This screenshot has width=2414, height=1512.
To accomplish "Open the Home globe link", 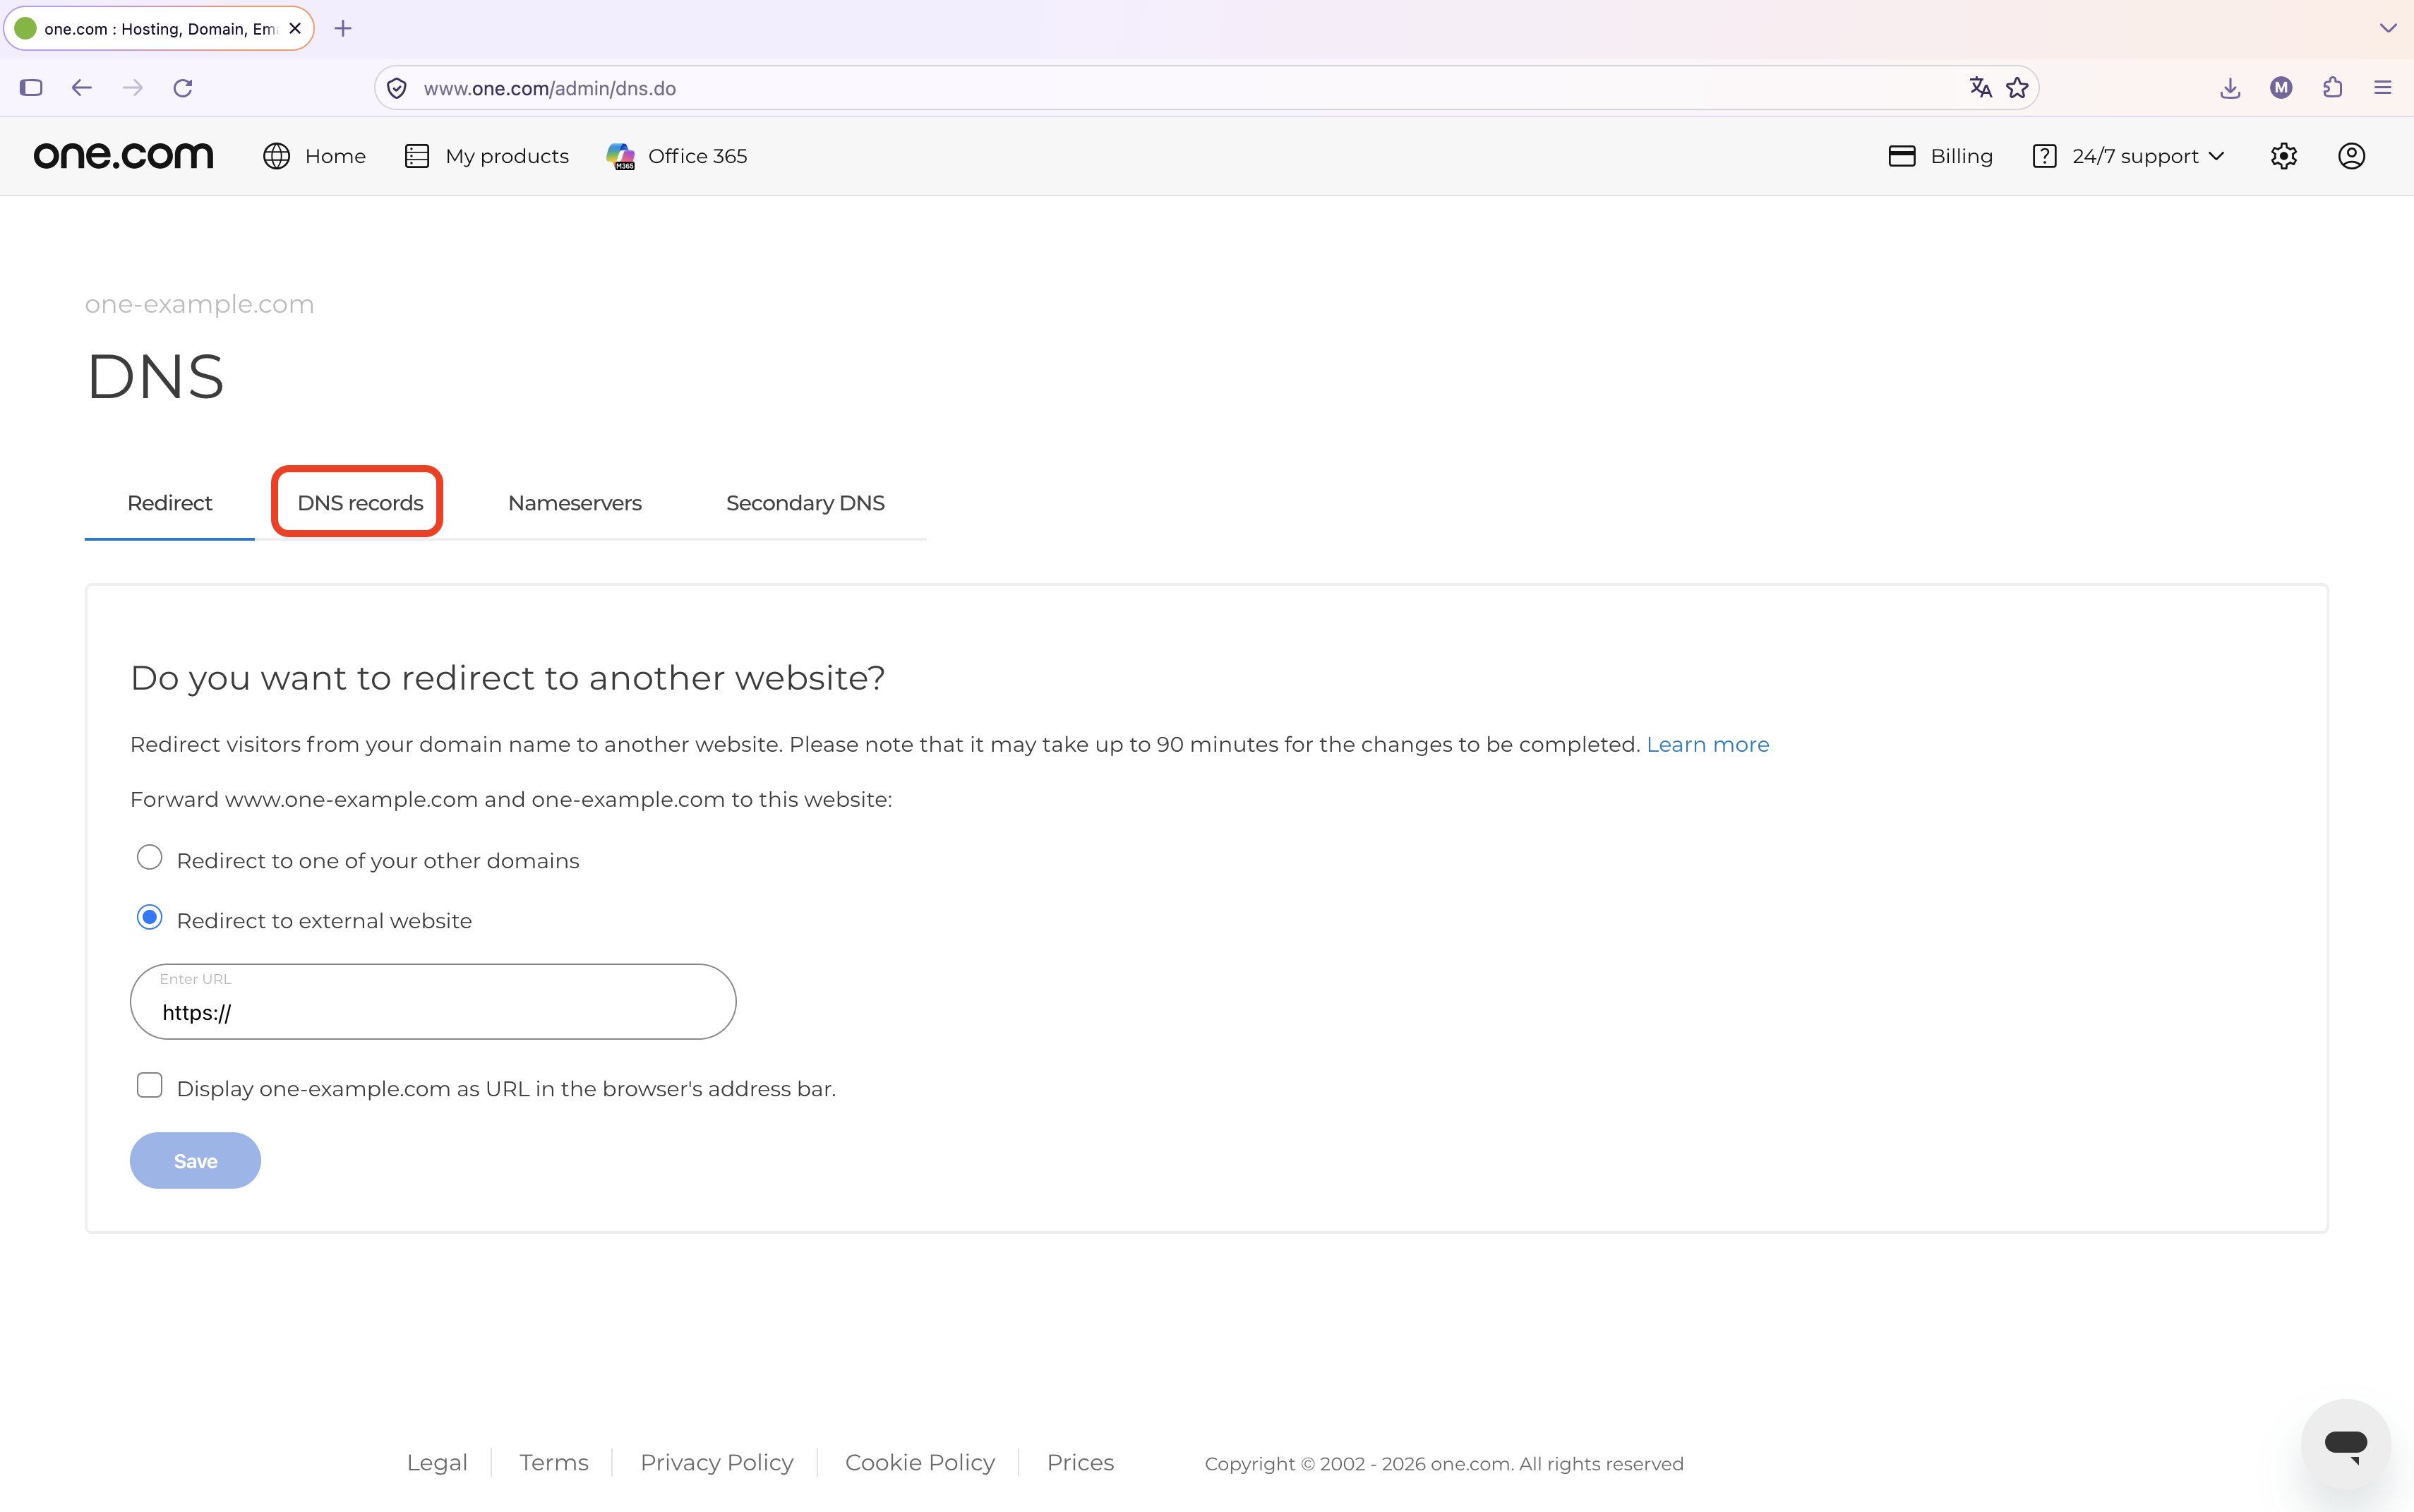I will click(x=314, y=156).
